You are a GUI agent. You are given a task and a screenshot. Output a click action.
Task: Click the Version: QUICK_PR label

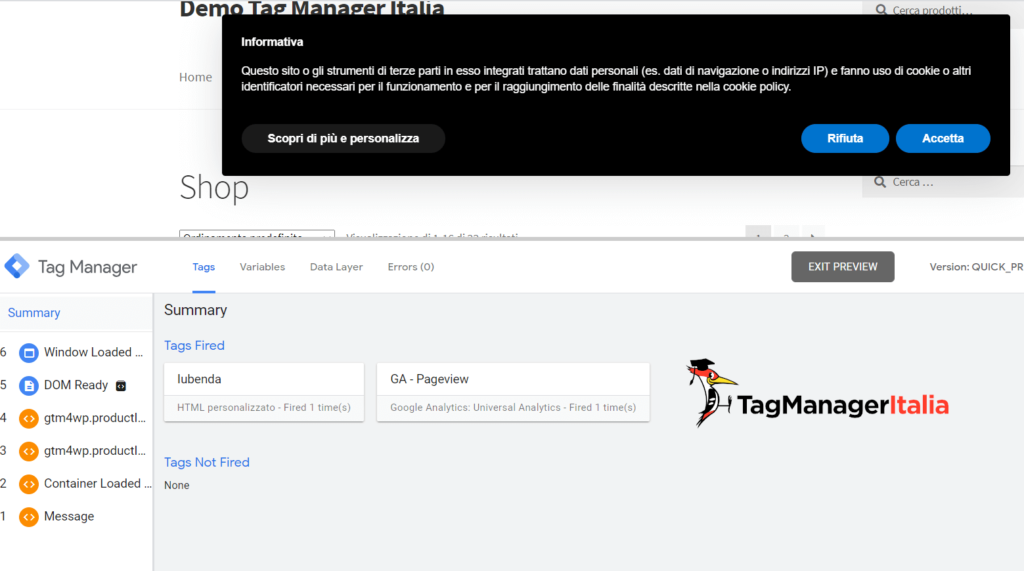click(976, 267)
